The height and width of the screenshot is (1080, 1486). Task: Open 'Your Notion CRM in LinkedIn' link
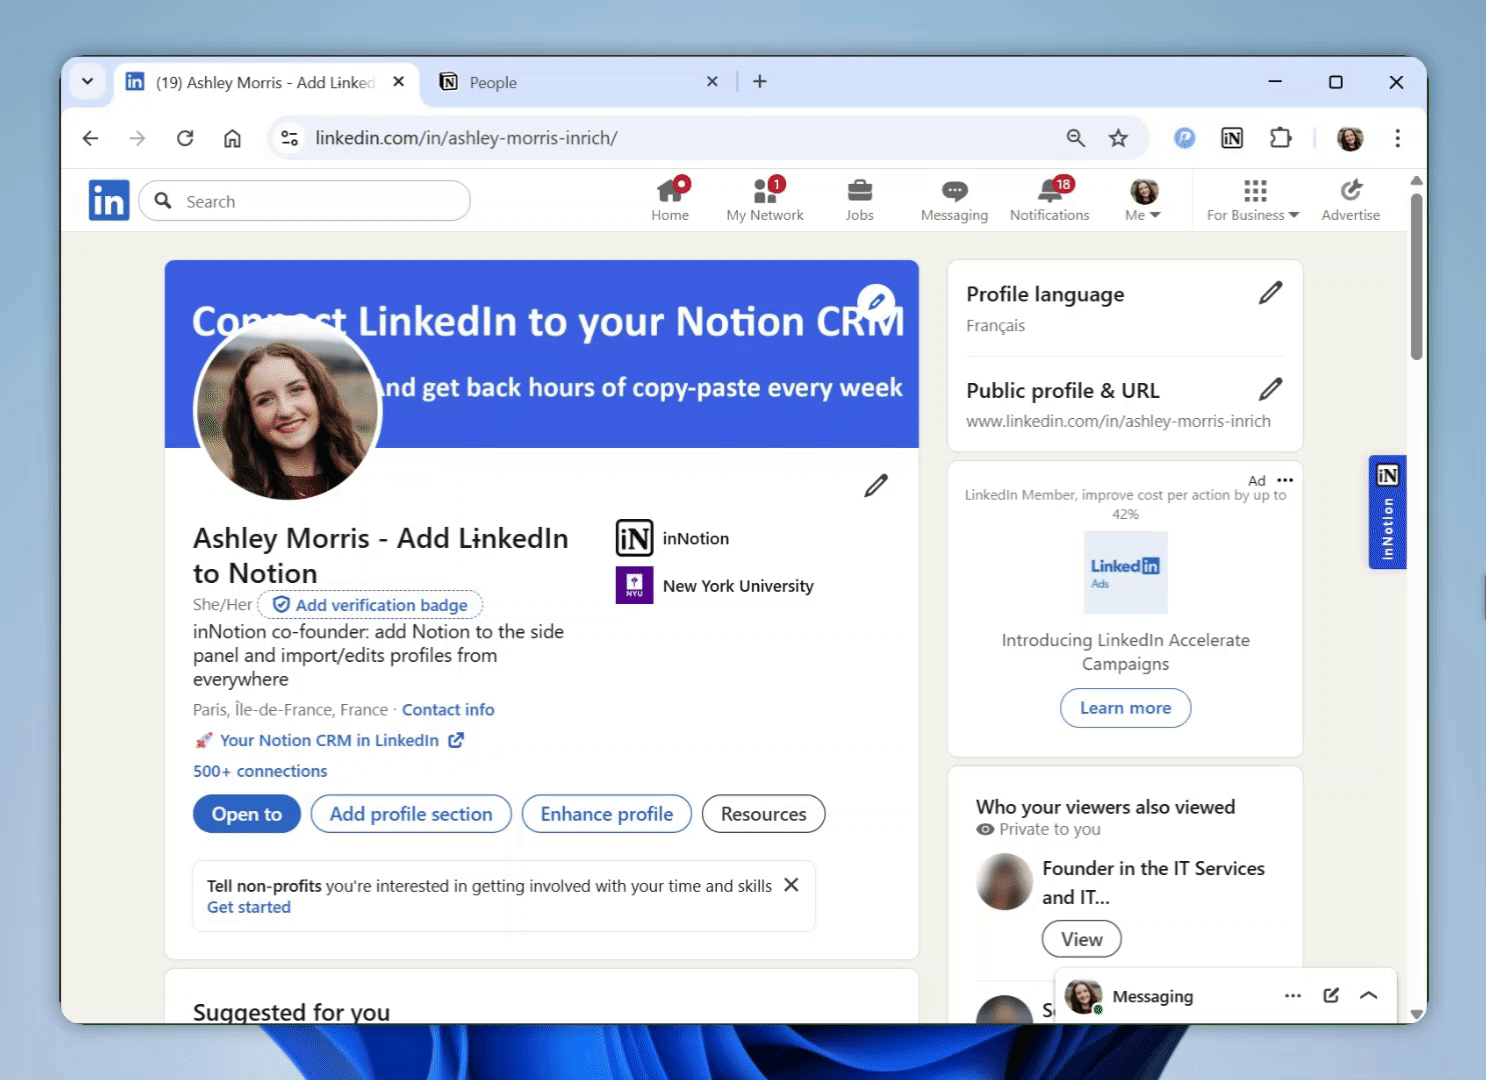coord(329,740)
